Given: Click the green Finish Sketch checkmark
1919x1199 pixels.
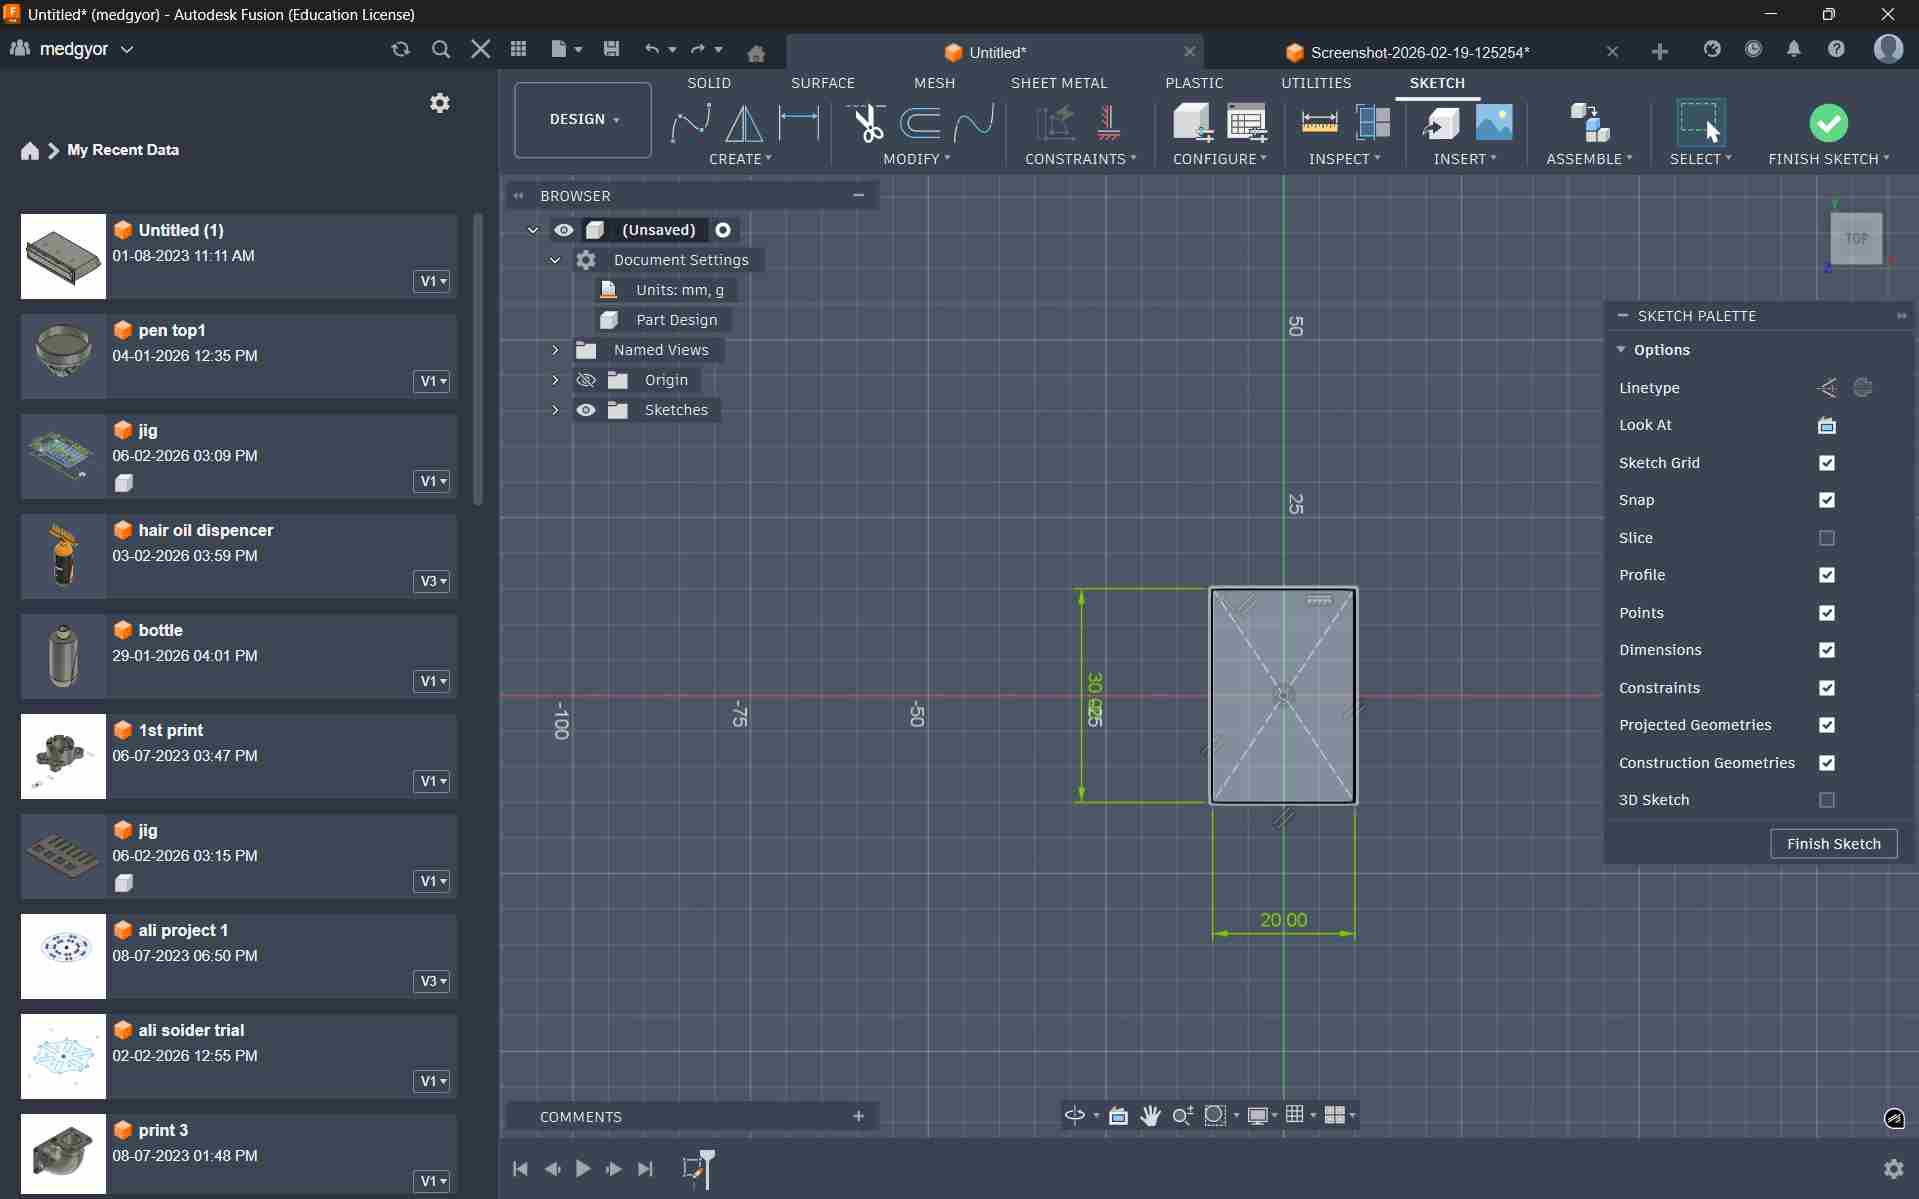Looking at the screenshot, I should [1828, 123].
